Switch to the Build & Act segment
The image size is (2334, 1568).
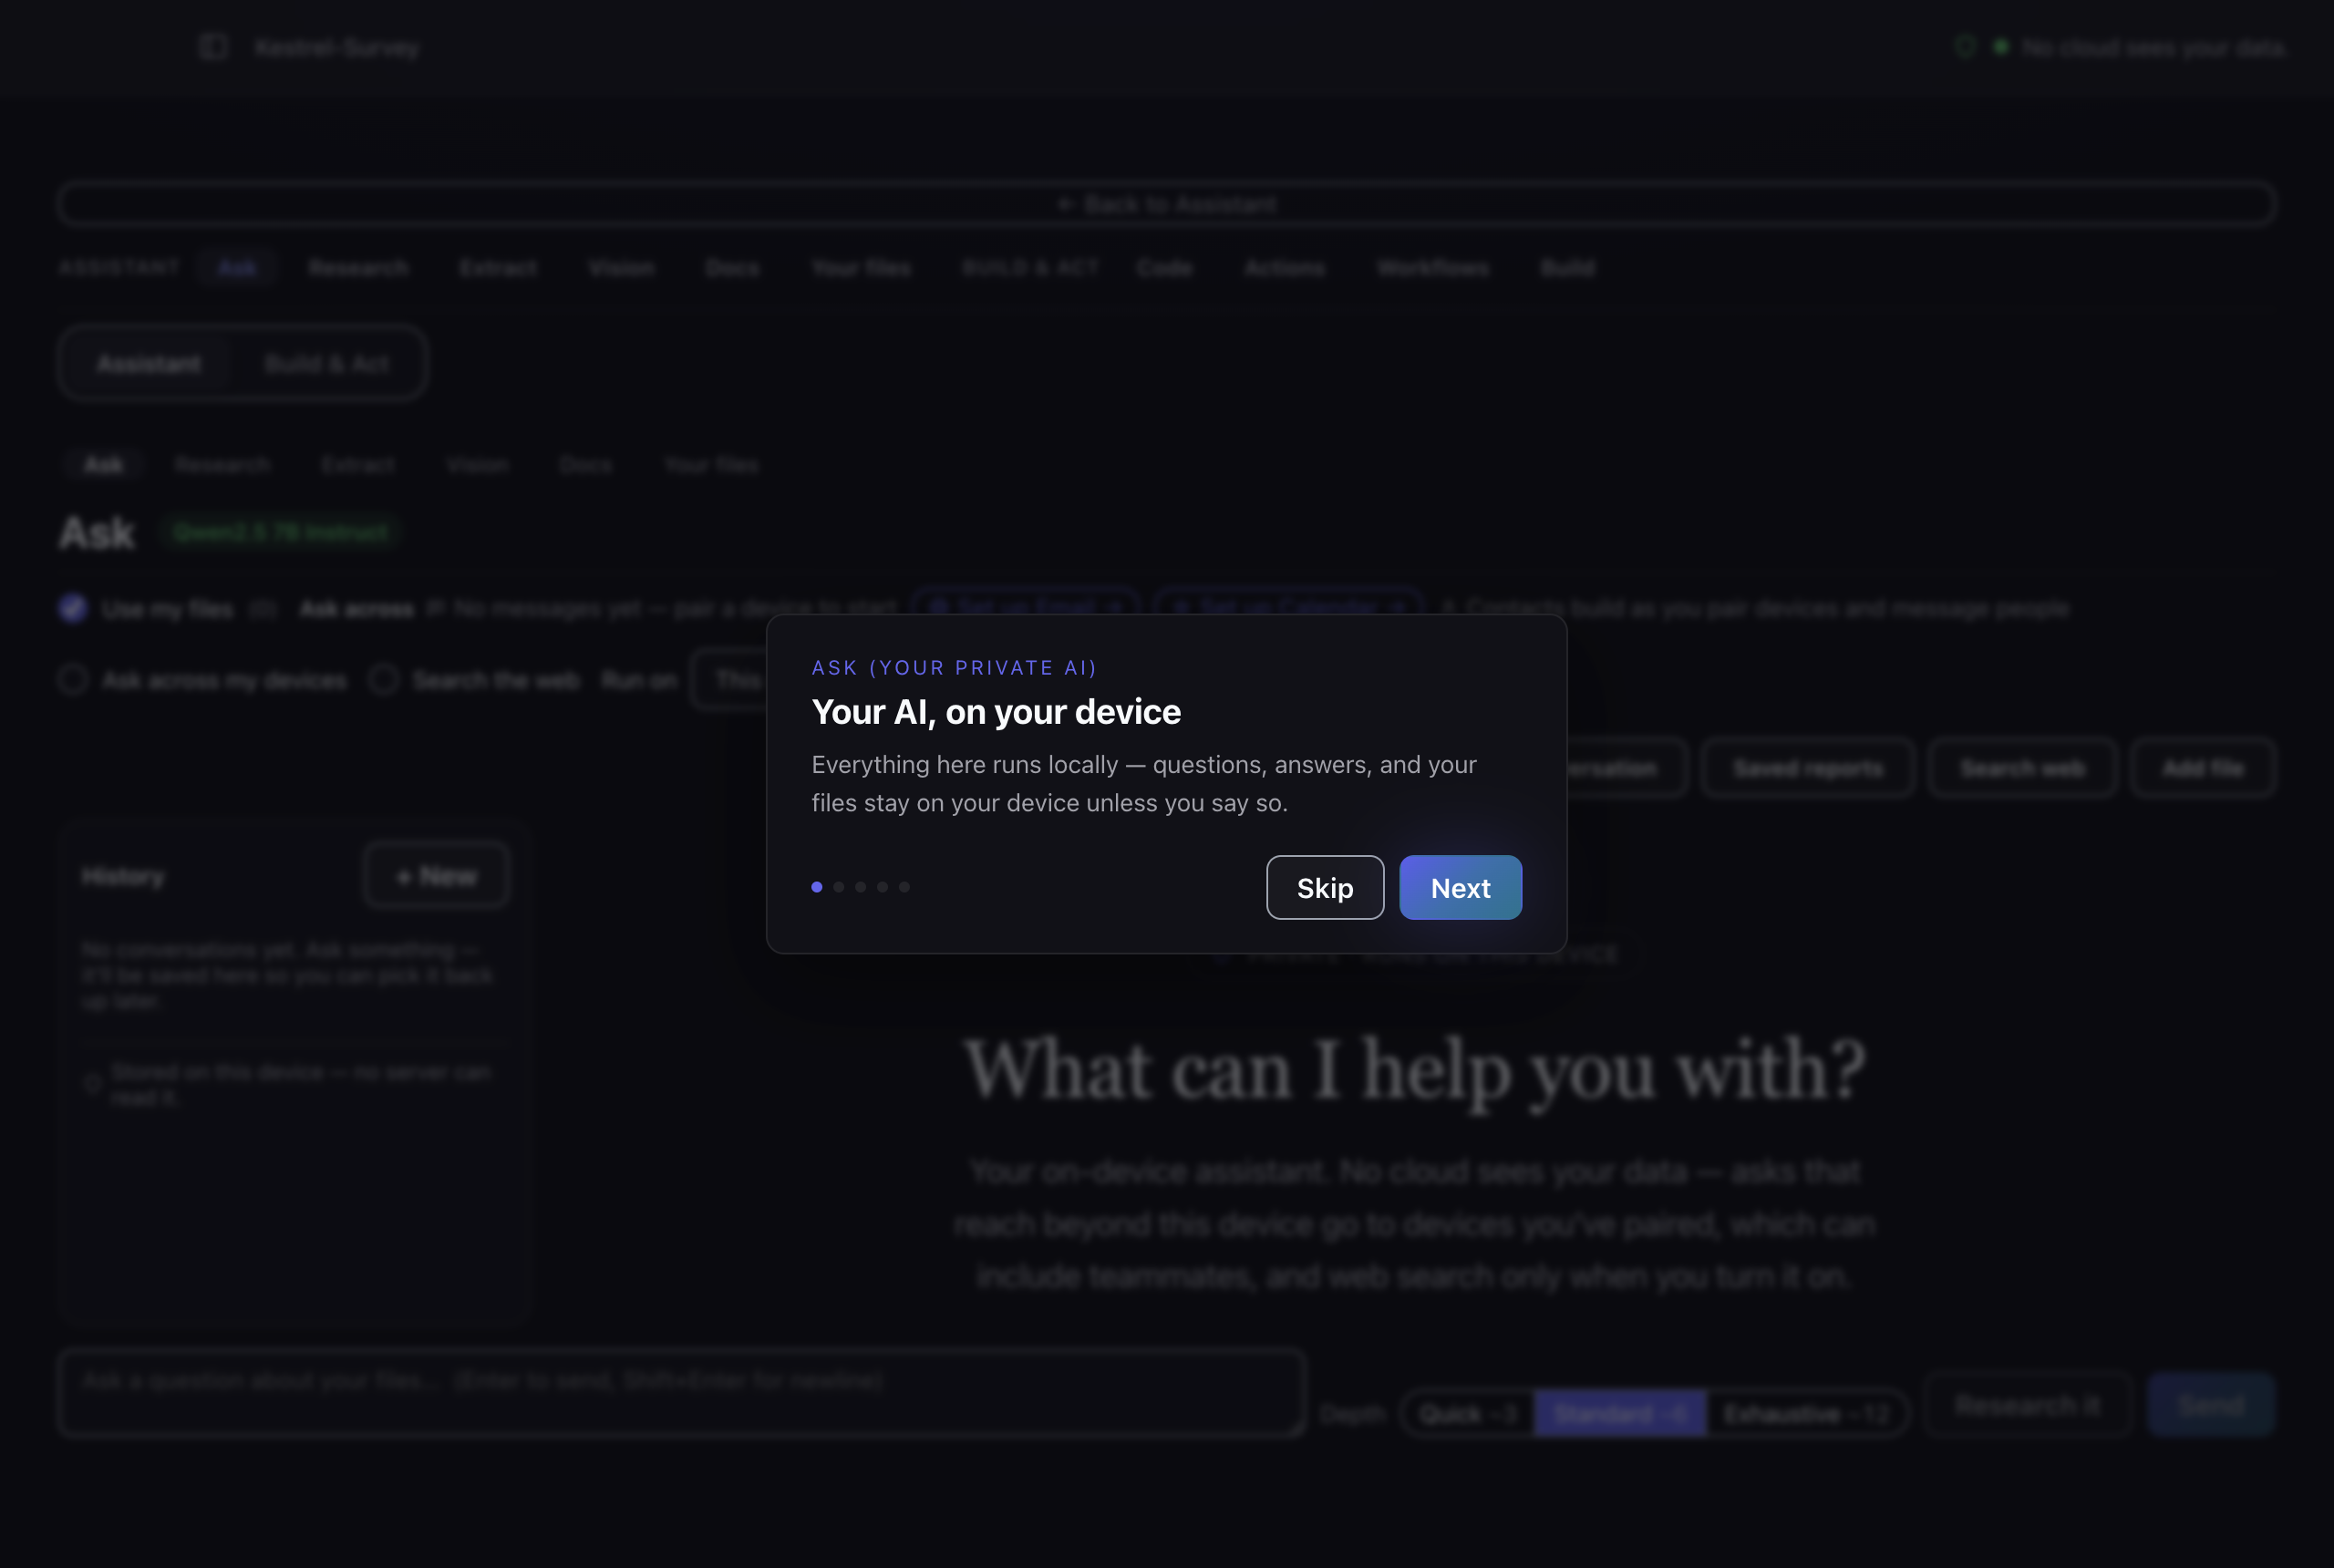[x=327, y=363]
